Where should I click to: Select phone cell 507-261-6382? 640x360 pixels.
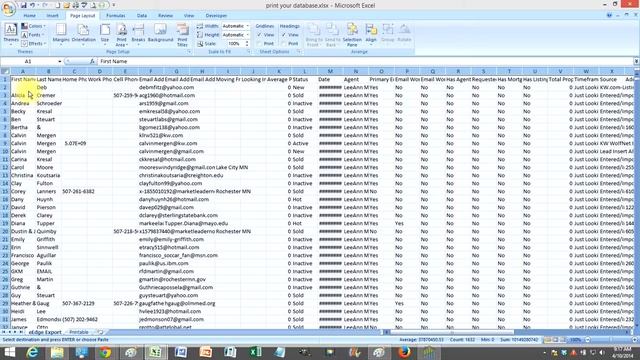click(x=74, y=191)
